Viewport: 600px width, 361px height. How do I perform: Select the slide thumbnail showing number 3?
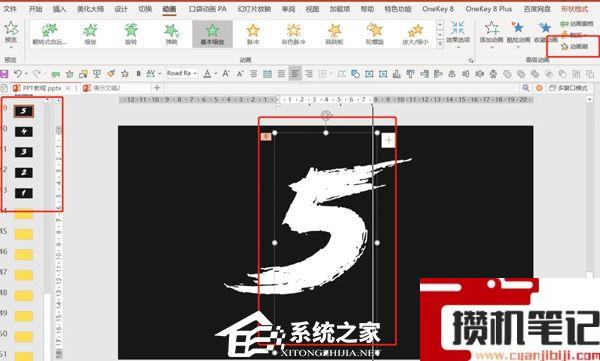pos(24,152)
